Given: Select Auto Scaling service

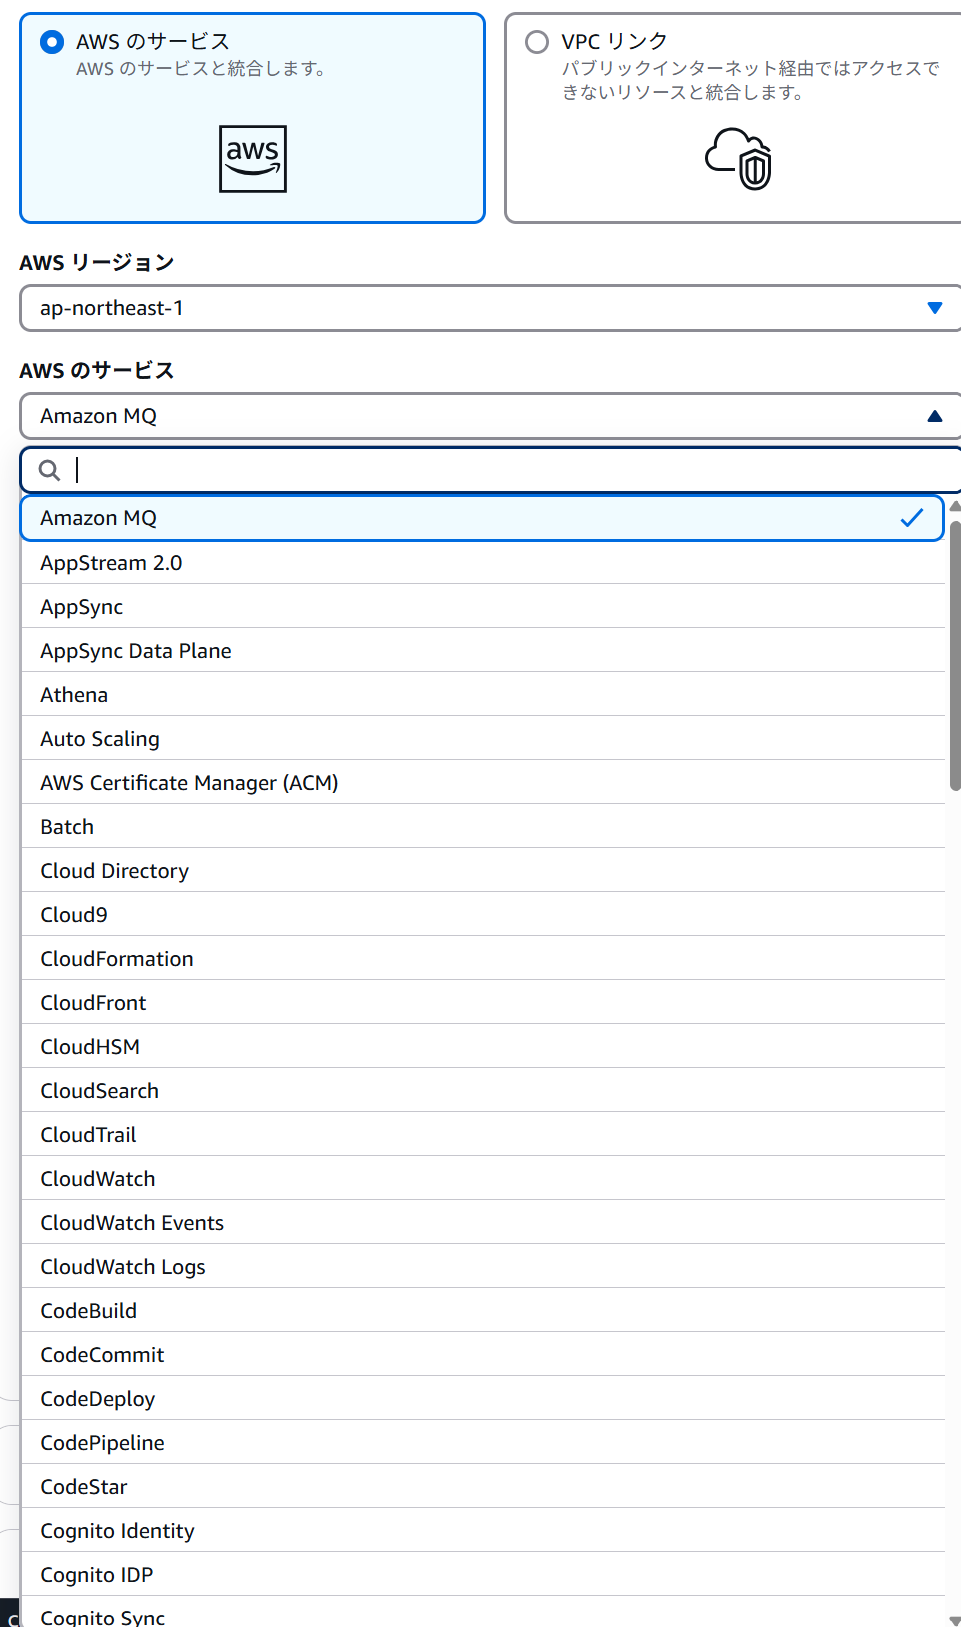Looking at the screenshot, I should (x=483, y=739).
